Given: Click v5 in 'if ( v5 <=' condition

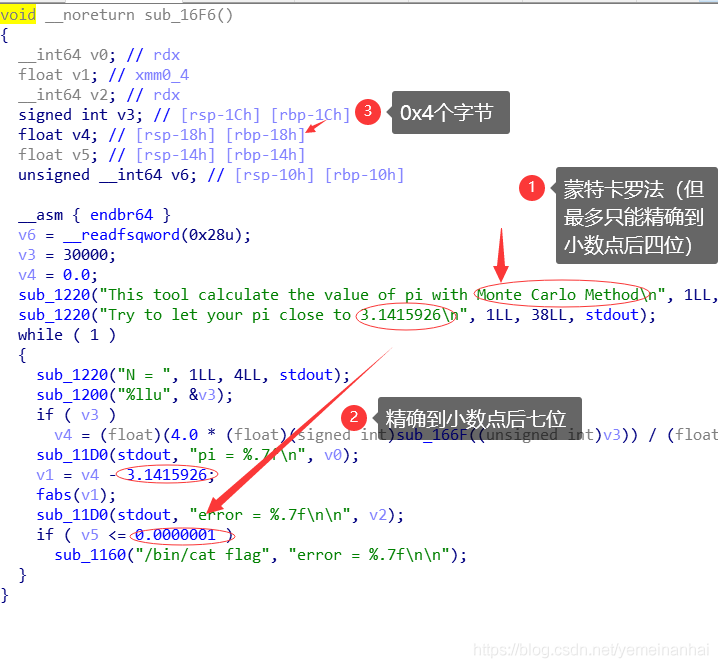Looking at the screenshot, I should click(90, 535).
